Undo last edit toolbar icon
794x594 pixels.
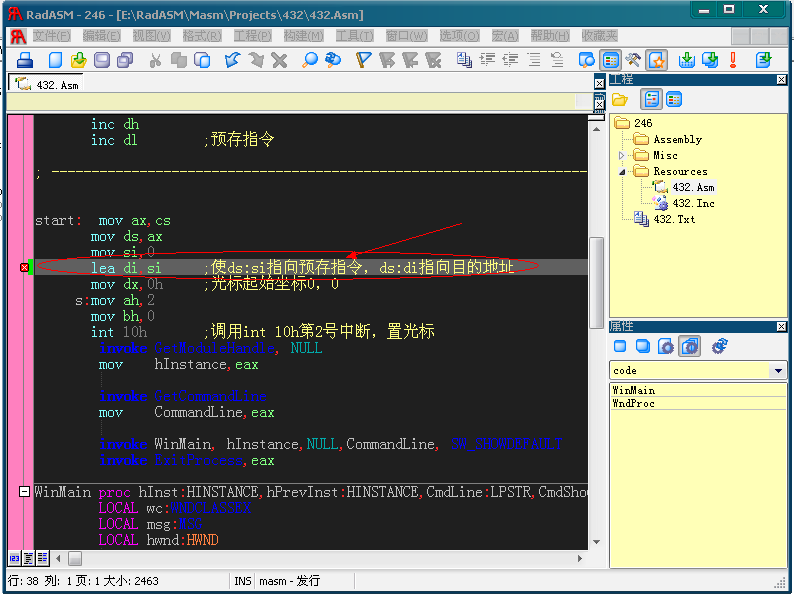tap(232, 60)
